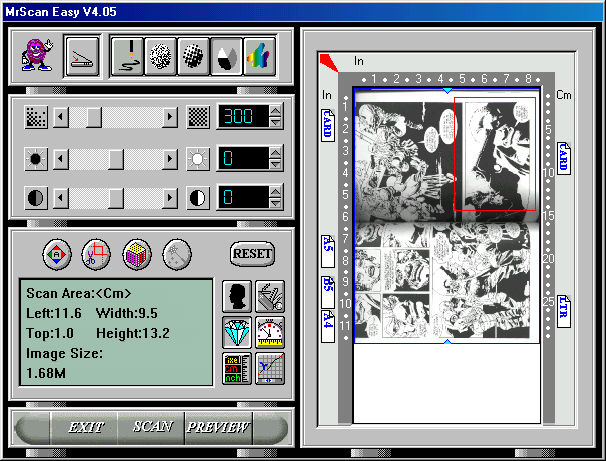Click the coarse resolution dots icon
This screenshot has width=606, height=461.
(36, 117)
